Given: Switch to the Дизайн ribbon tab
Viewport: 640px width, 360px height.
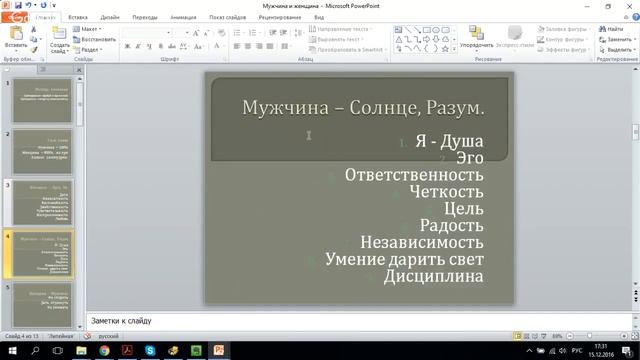Looking at the screenshot, I should pos(110,18).
